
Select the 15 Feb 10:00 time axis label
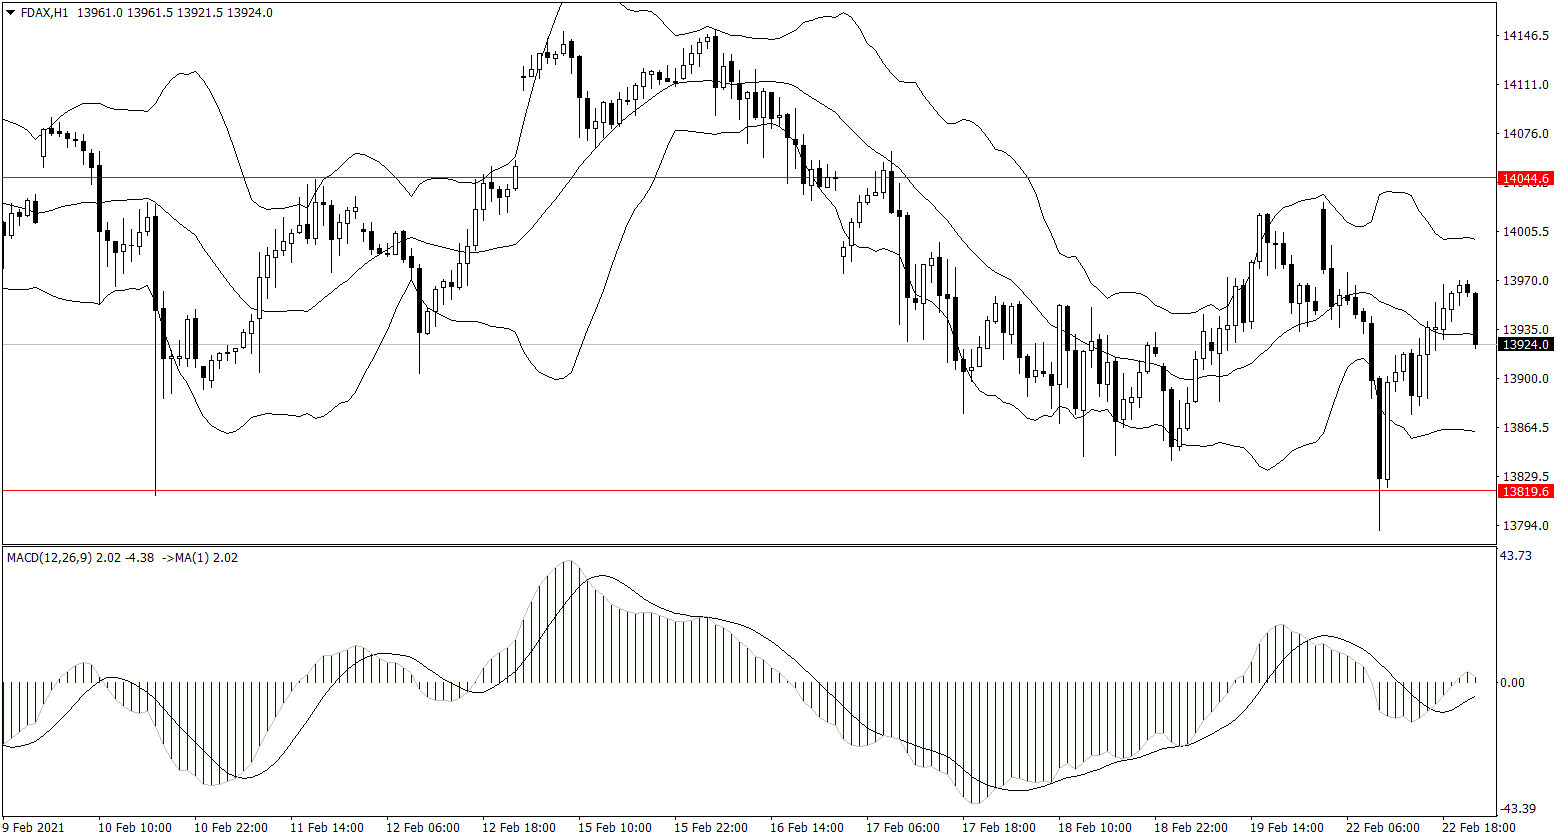coord(614,828)
